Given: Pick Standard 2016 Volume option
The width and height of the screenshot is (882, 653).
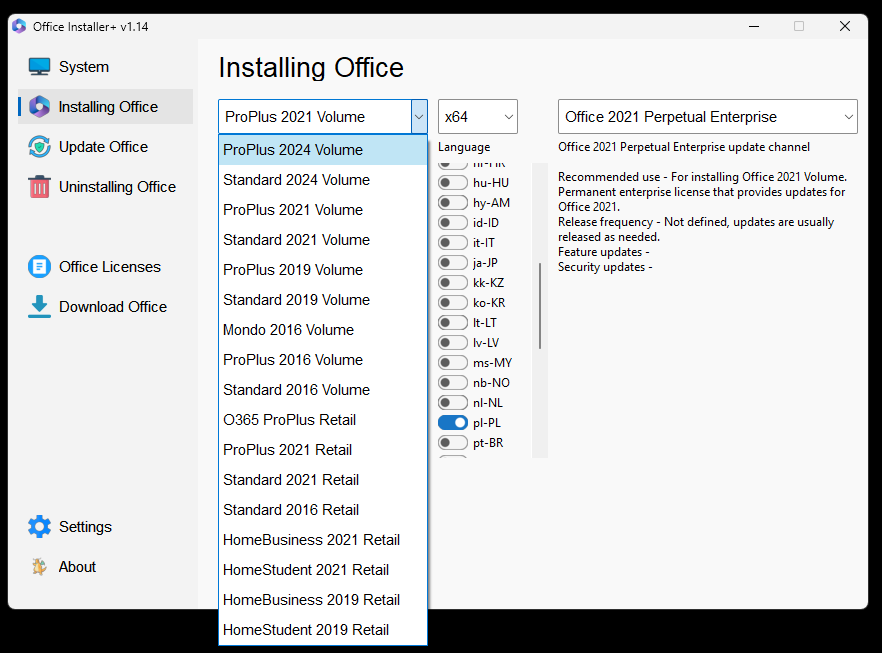Looking at the screenshot, I should [x=323, y=390].
